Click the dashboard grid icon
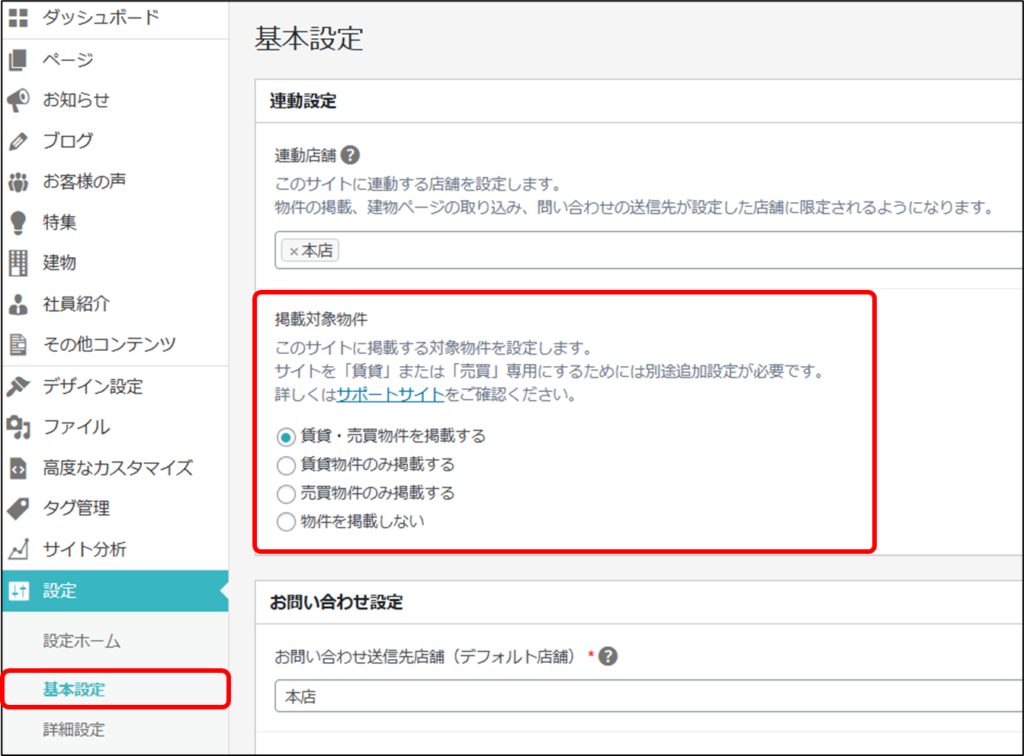Image resolution: width=1024 pixels, height=756 pixels. (x=18, y=18)
